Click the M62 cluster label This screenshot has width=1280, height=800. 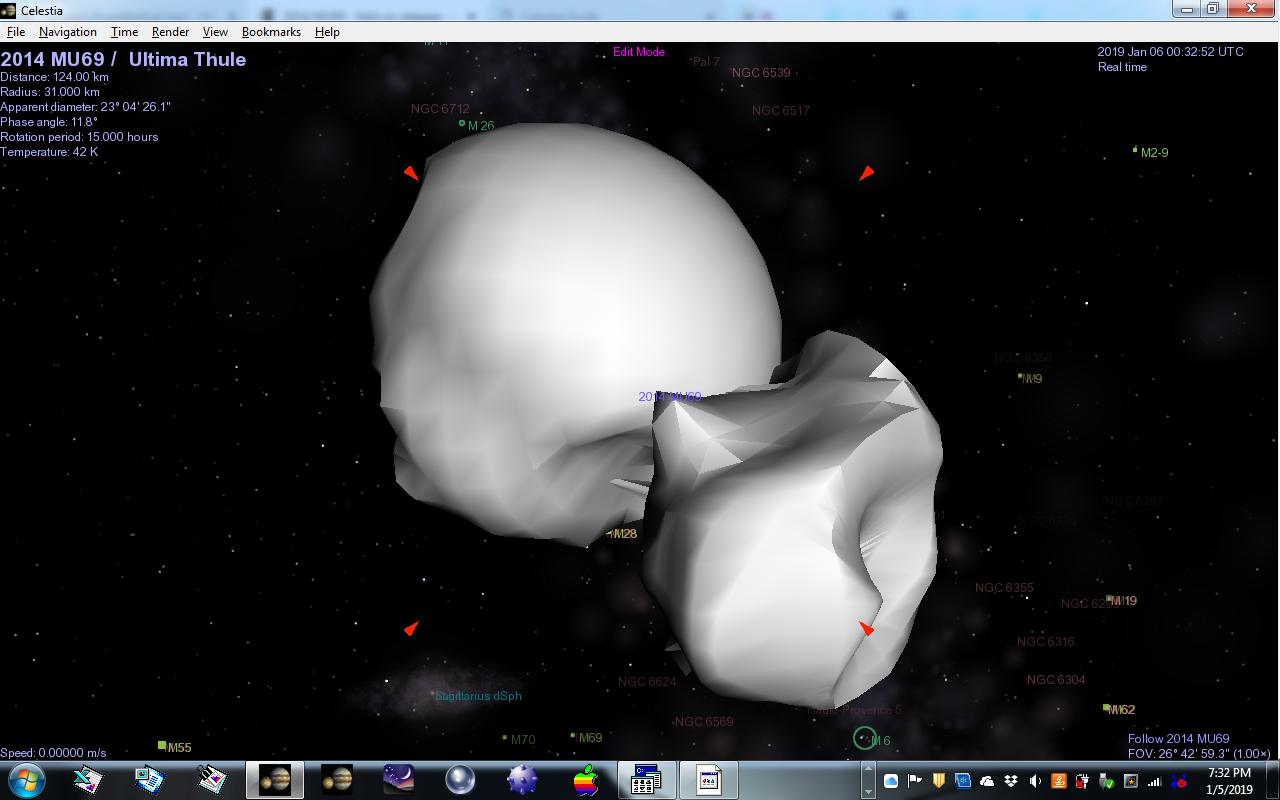coord(1123,710)
